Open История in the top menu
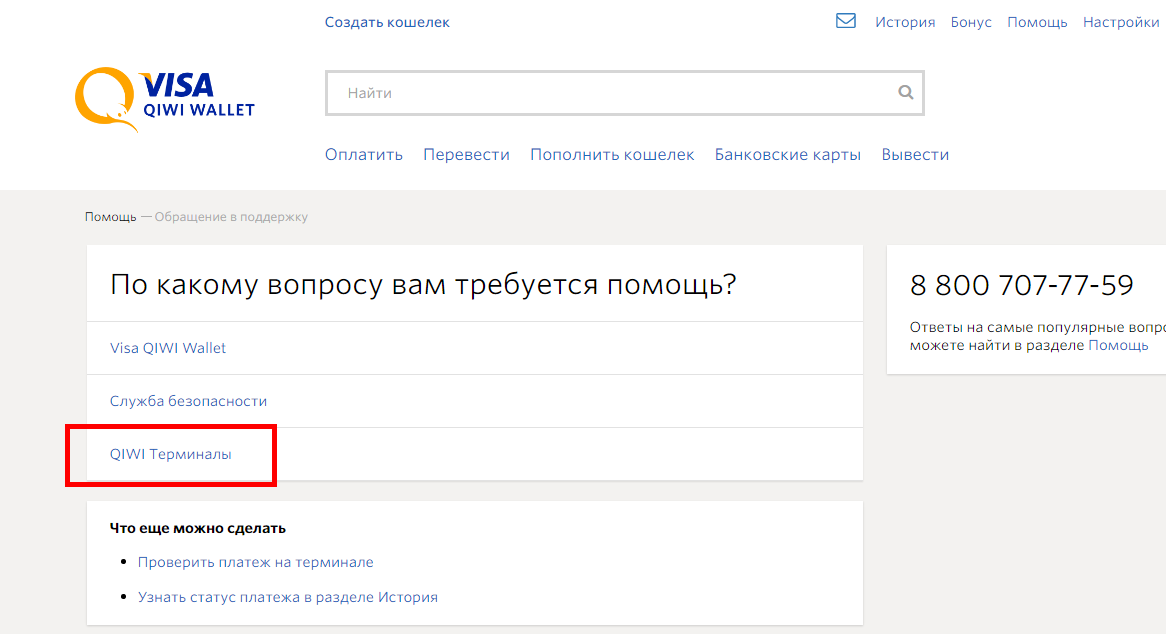Image resolution: width=1166 pixels, height=634 pixels. pos(905,22)
